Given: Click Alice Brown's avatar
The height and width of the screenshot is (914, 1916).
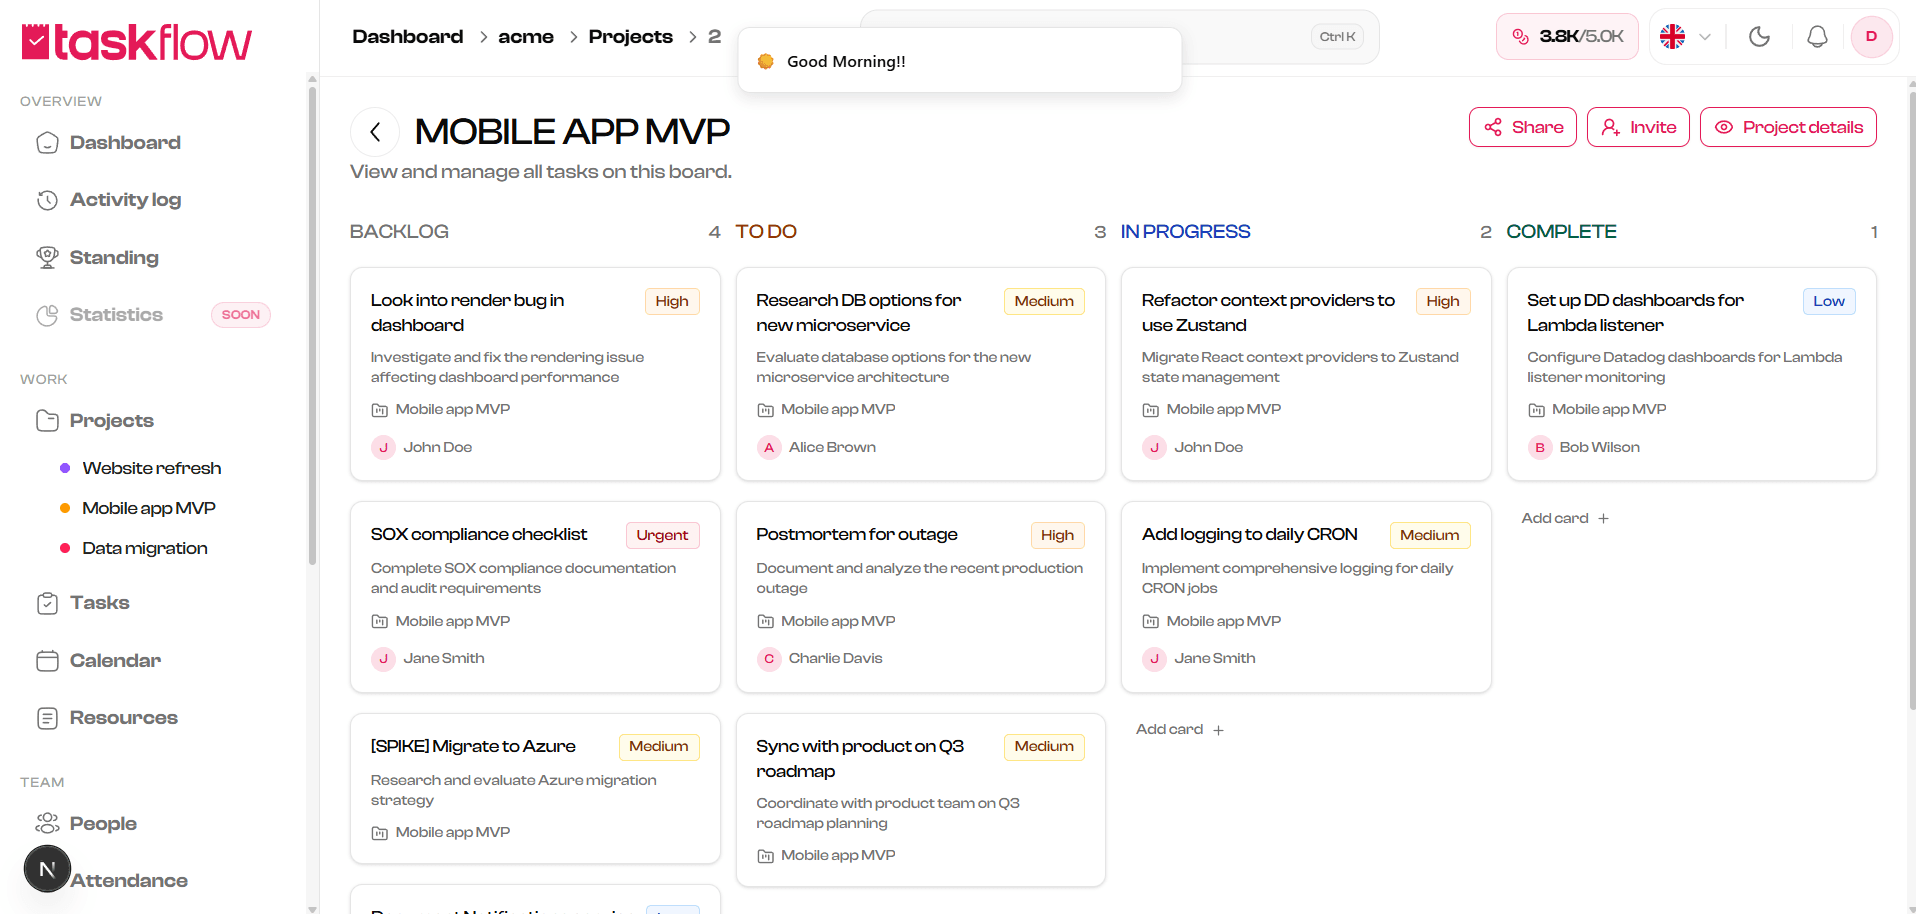Looking at the screenshot, I should (x=769, y=447).
